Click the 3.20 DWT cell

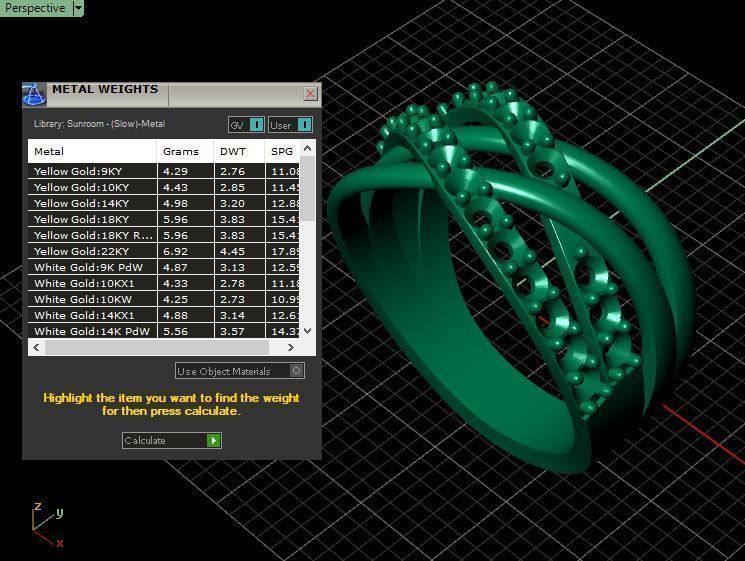tap(239, 203)
